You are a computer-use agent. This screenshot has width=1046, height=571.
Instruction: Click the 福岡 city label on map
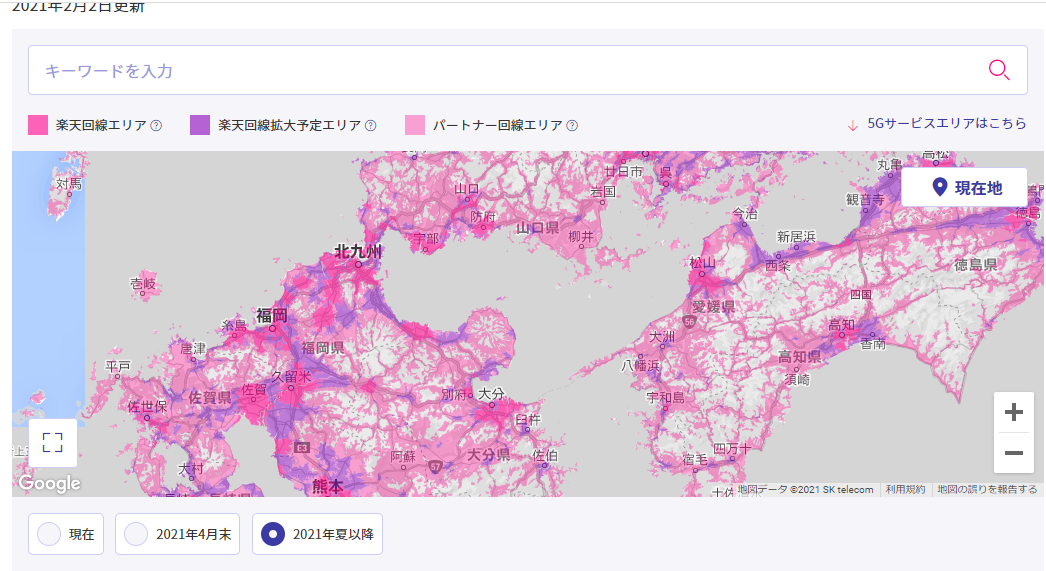click(272, 315)
